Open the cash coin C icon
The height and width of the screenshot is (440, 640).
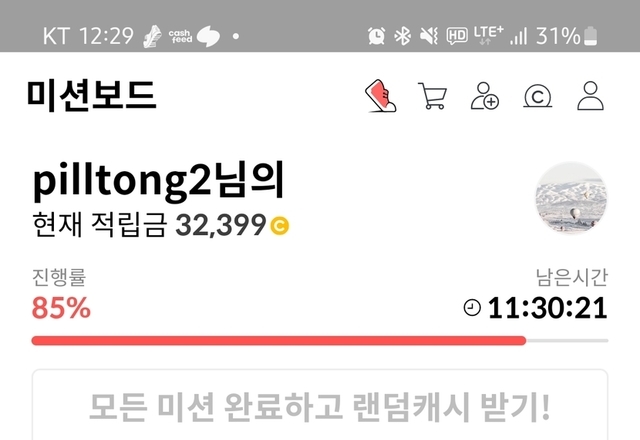click(x=538, y=96)
